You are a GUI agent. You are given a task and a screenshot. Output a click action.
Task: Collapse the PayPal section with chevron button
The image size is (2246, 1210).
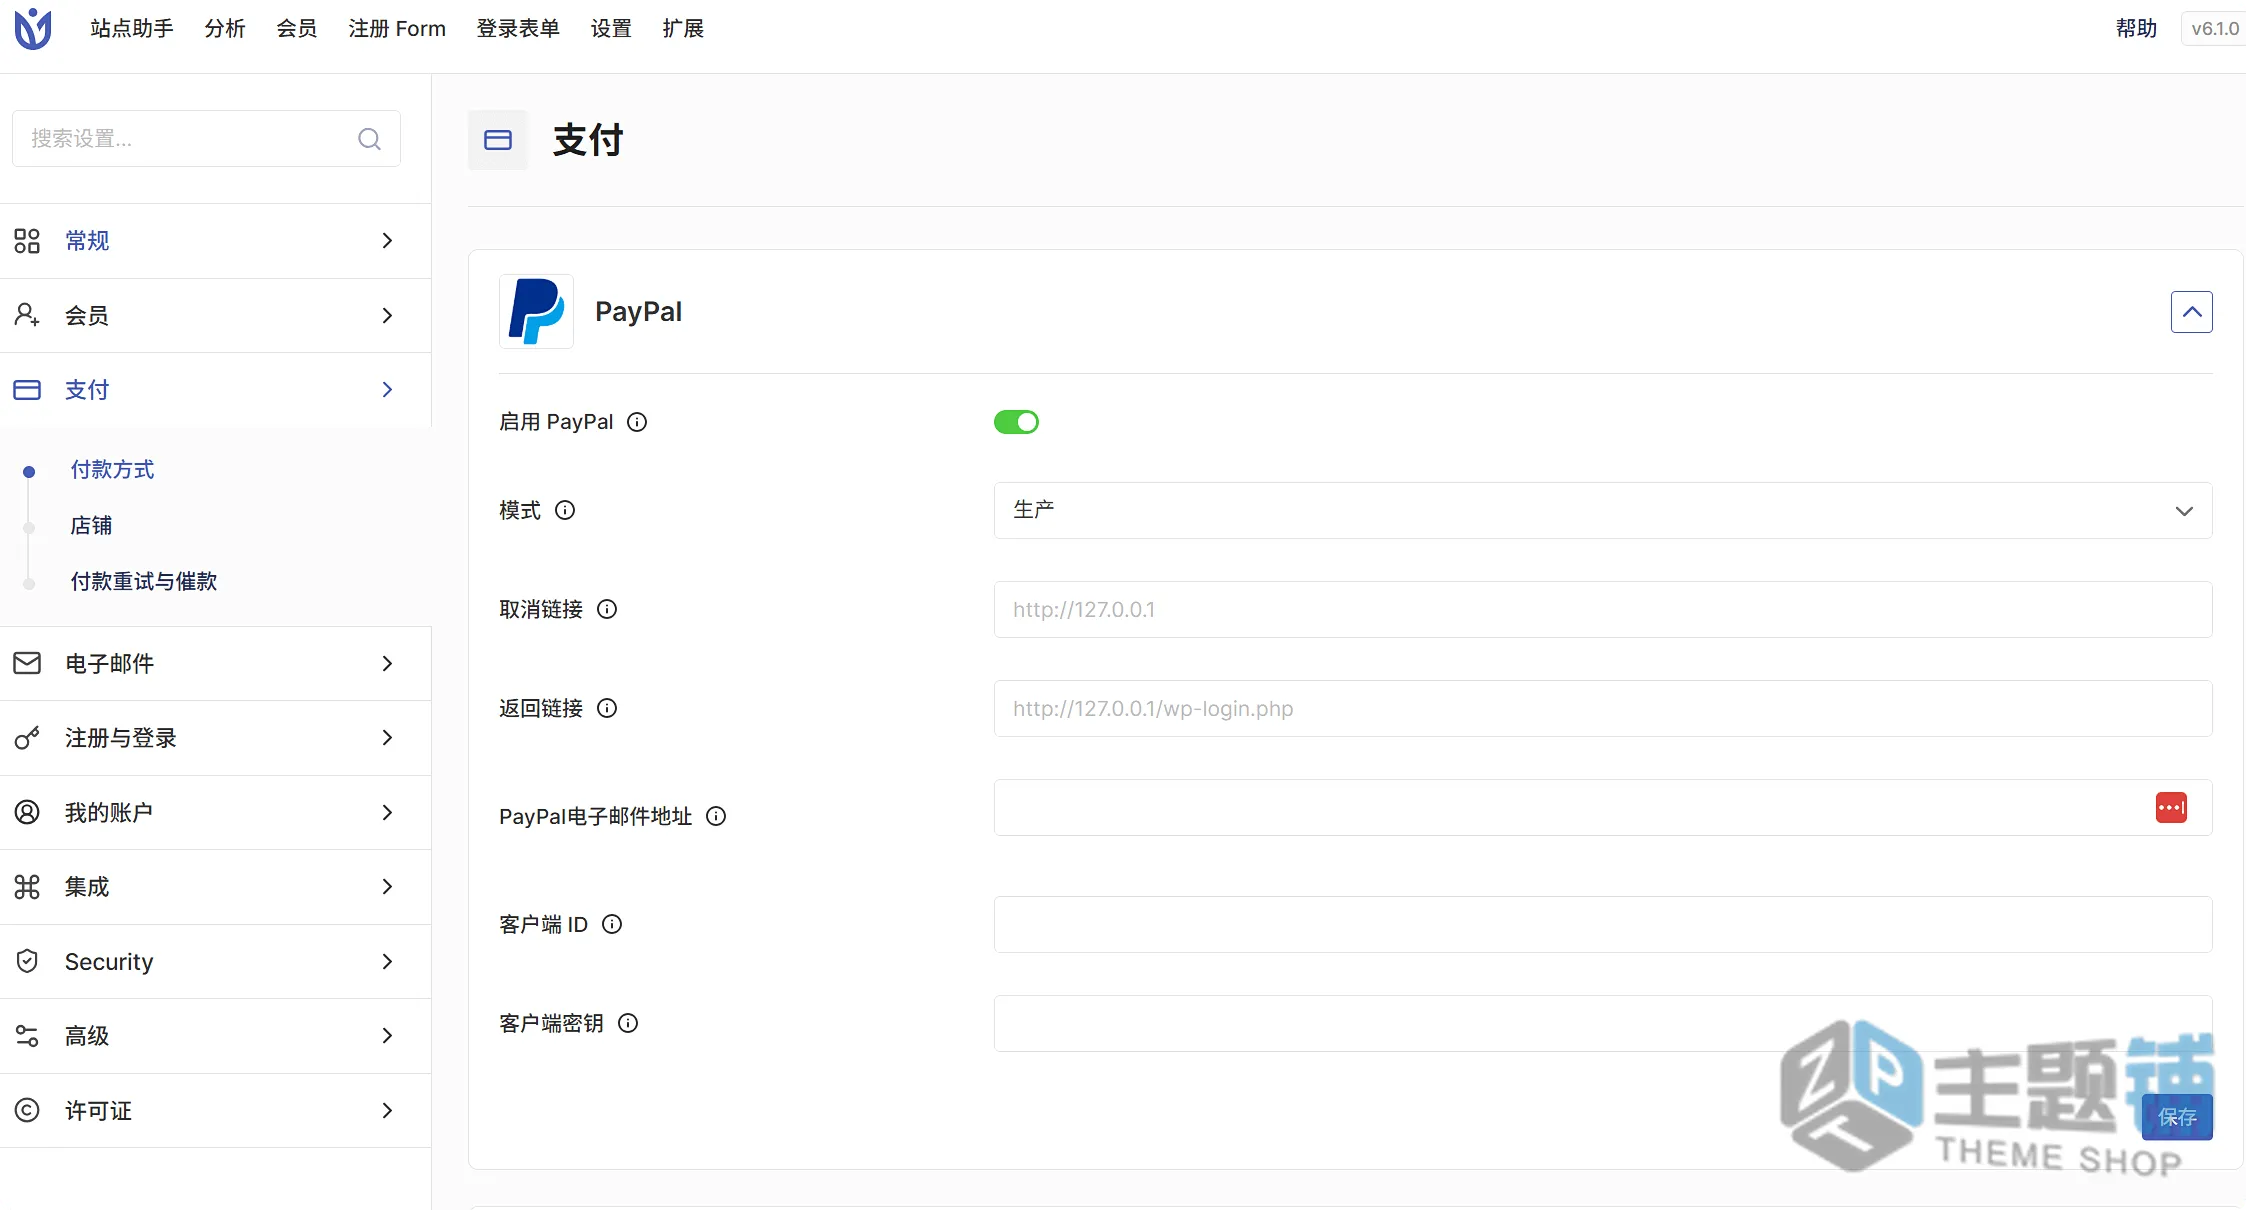tap(2191, 312)
